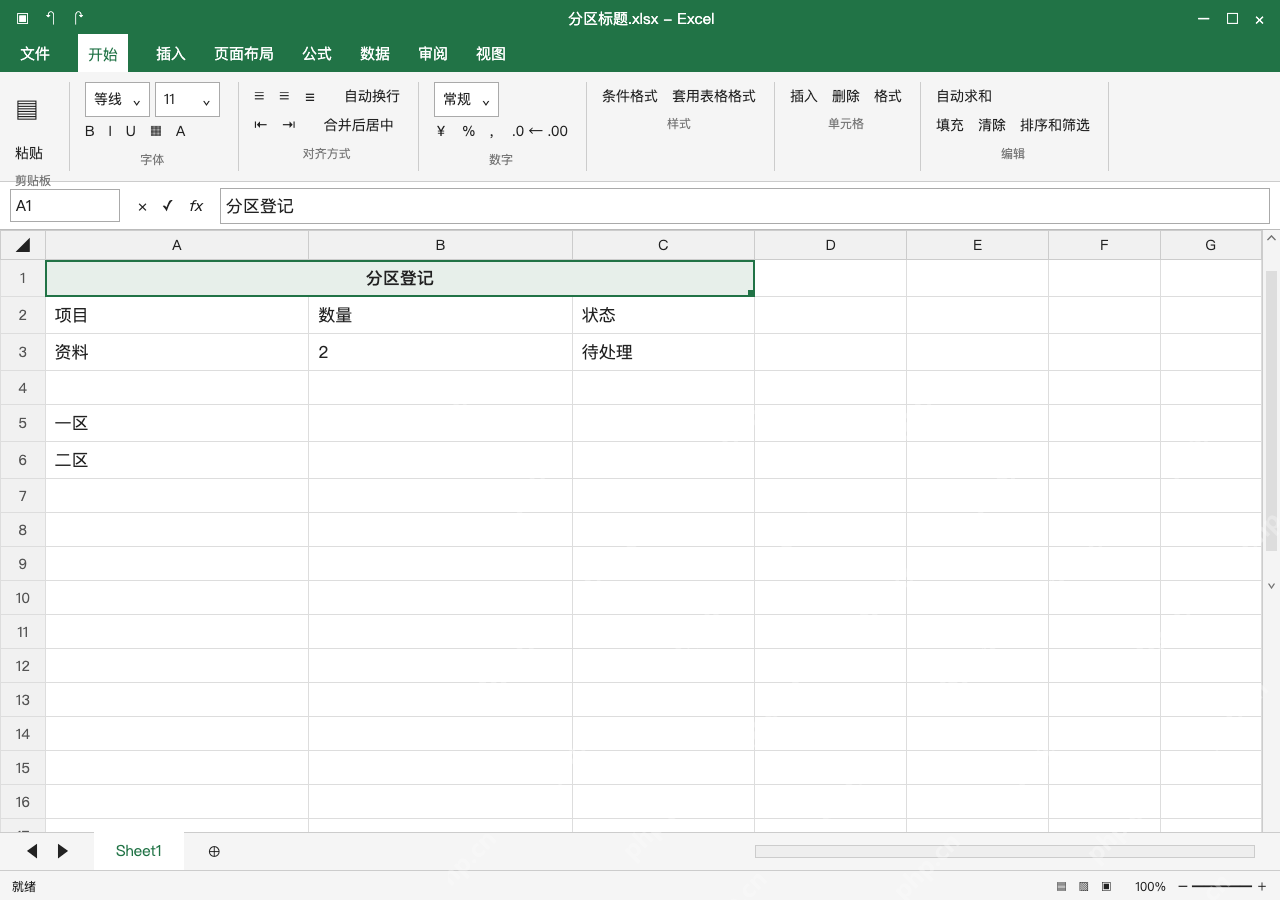Open the 文件 menu

[x=35, y=54]
